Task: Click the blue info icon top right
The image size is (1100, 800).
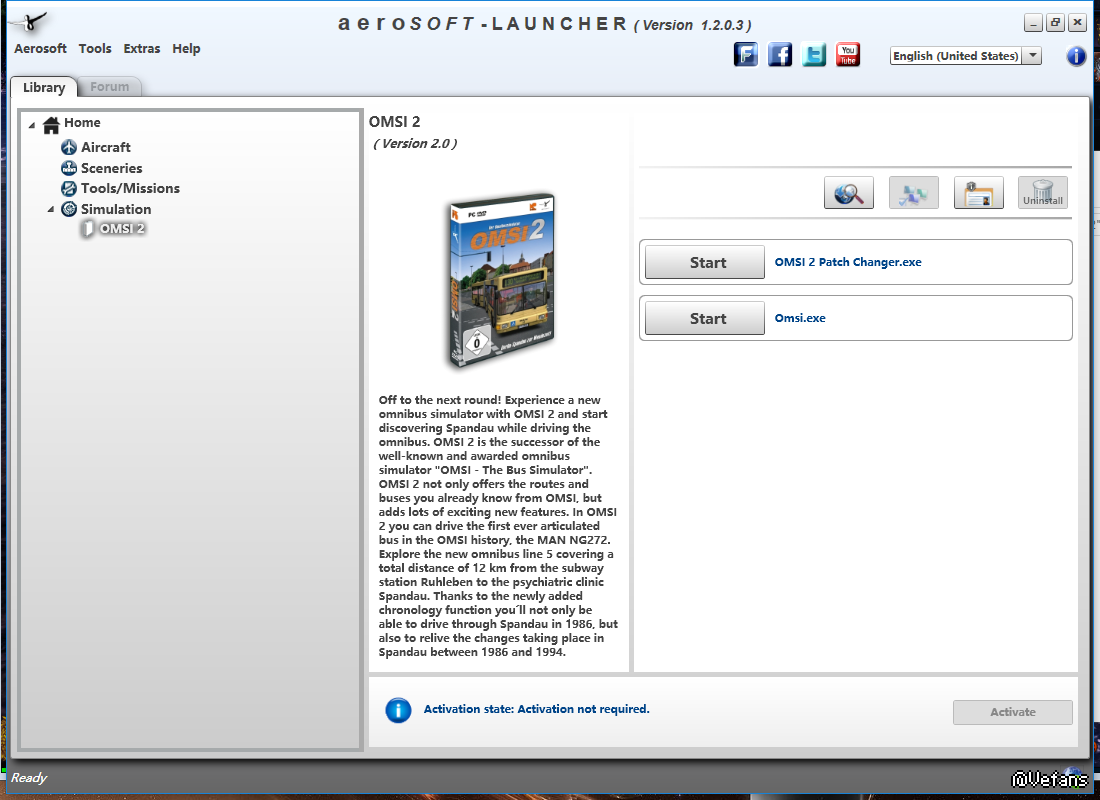Action: [x=1075, y=56]
